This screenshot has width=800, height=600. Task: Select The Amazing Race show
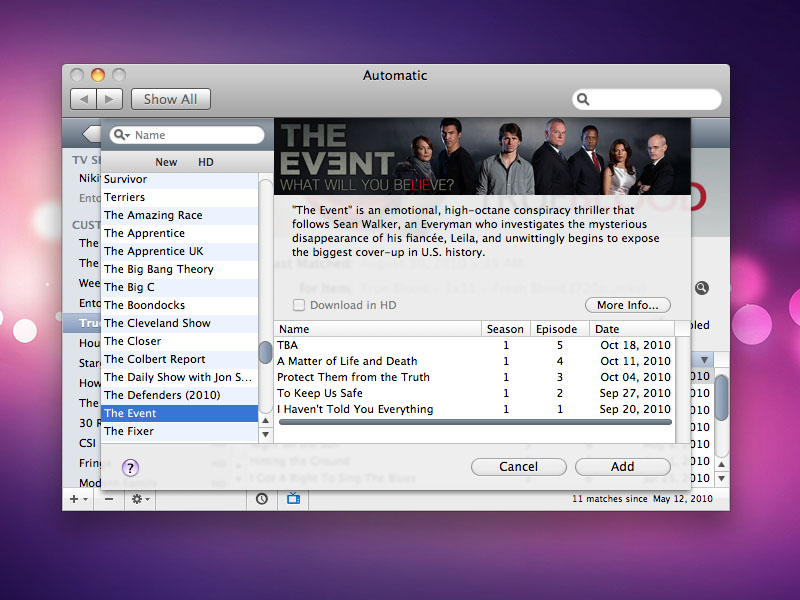(180, 215)
